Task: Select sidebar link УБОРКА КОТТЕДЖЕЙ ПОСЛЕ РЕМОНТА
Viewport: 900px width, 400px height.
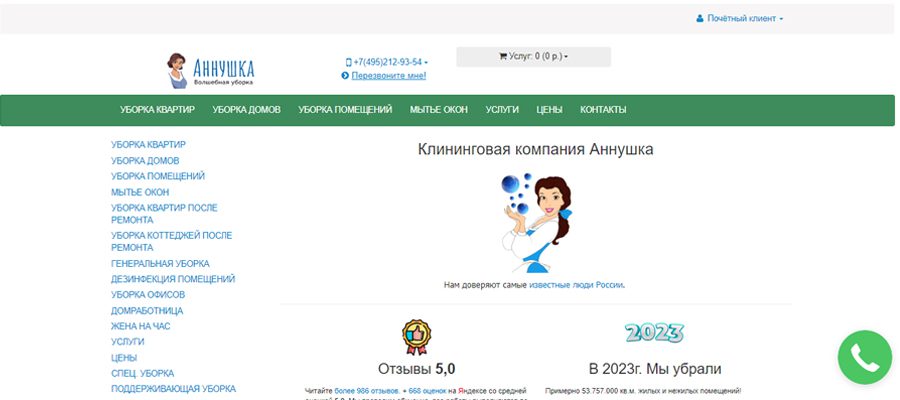Action: pyautogui.click(x=172, y=241)
